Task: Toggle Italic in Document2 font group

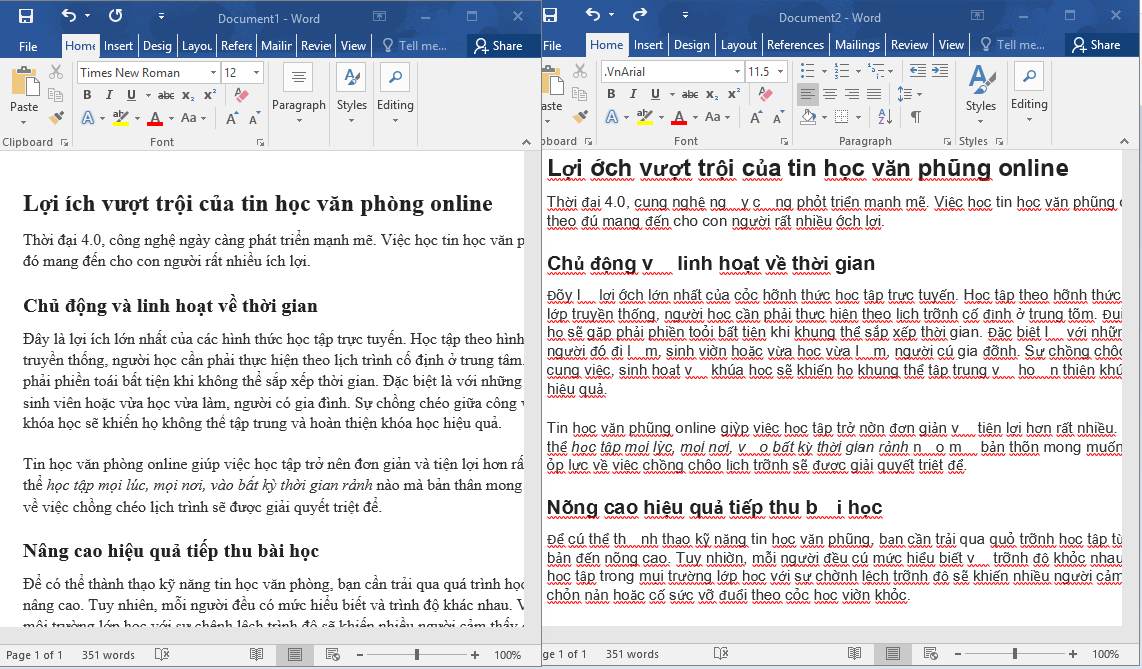Action: [x=633, y=94]
